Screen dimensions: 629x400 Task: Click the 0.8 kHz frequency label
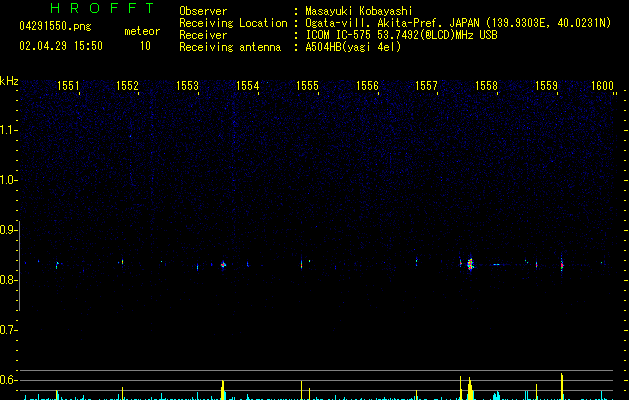tap(9, 280)
